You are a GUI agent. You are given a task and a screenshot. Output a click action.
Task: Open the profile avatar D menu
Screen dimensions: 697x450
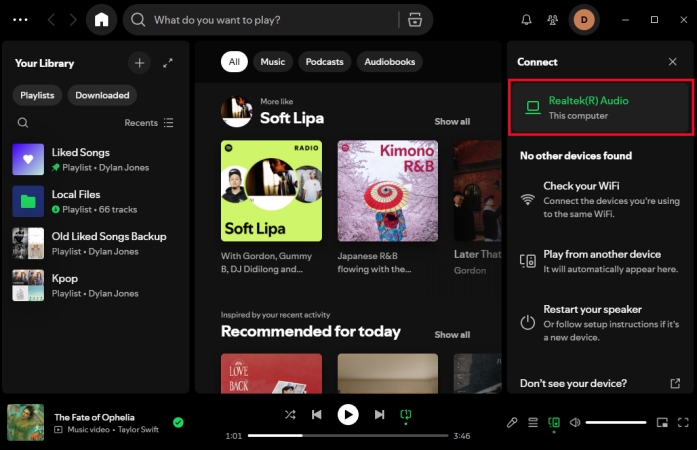coord(584,20)
